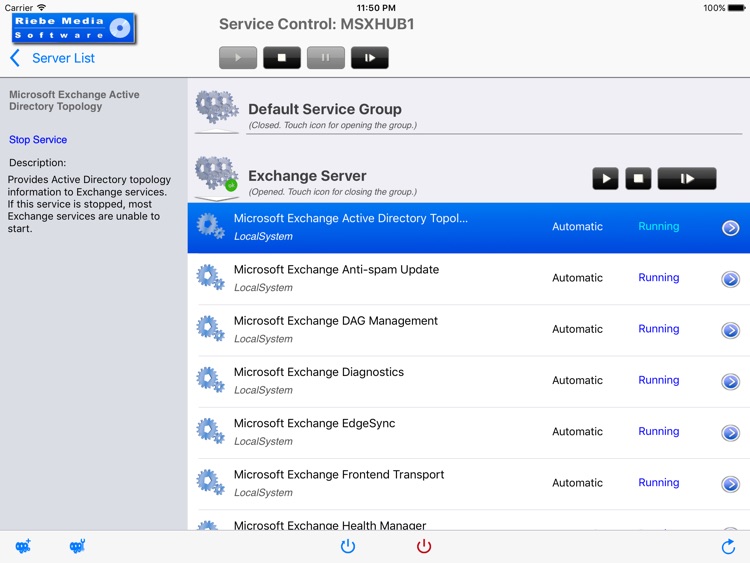
Task: Click Service Control: MSXHUB1 title
Action: click(317, 24)
